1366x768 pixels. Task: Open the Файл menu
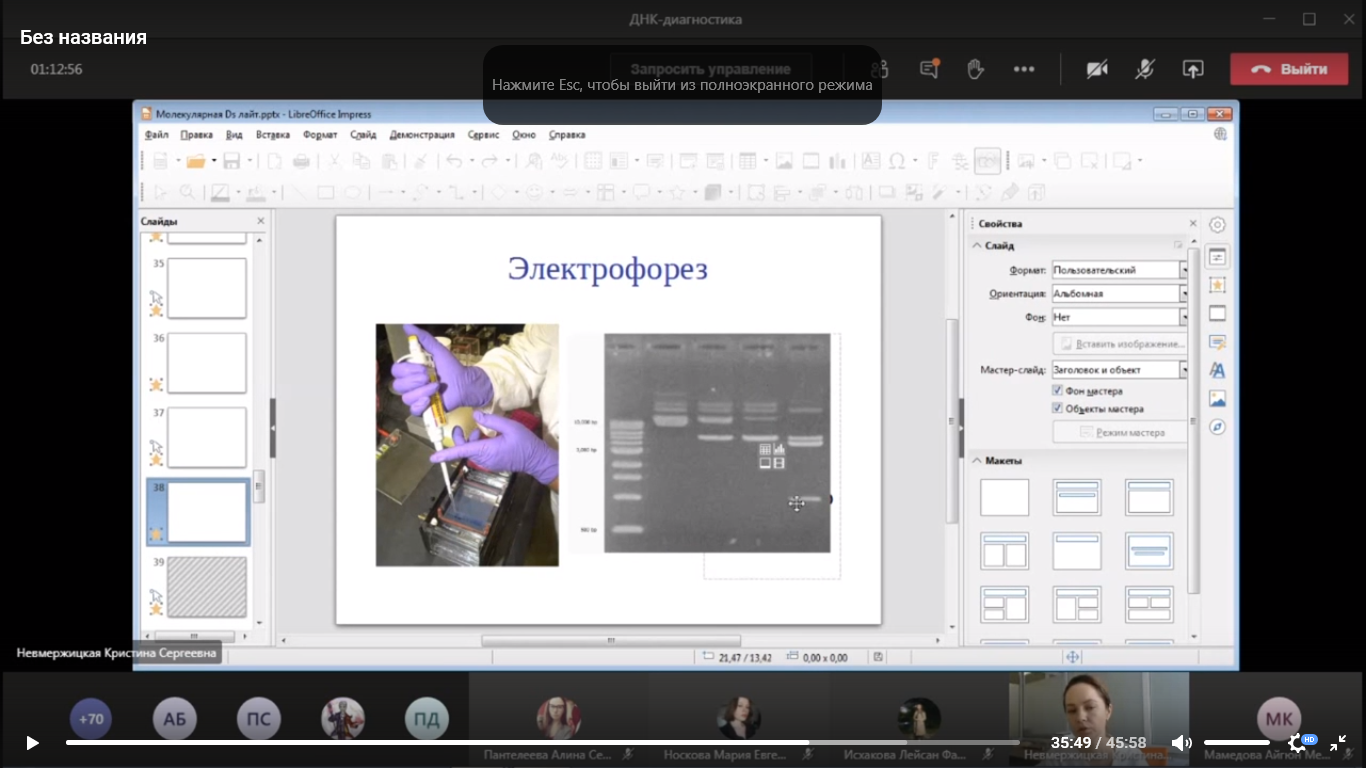pos(156,134)
